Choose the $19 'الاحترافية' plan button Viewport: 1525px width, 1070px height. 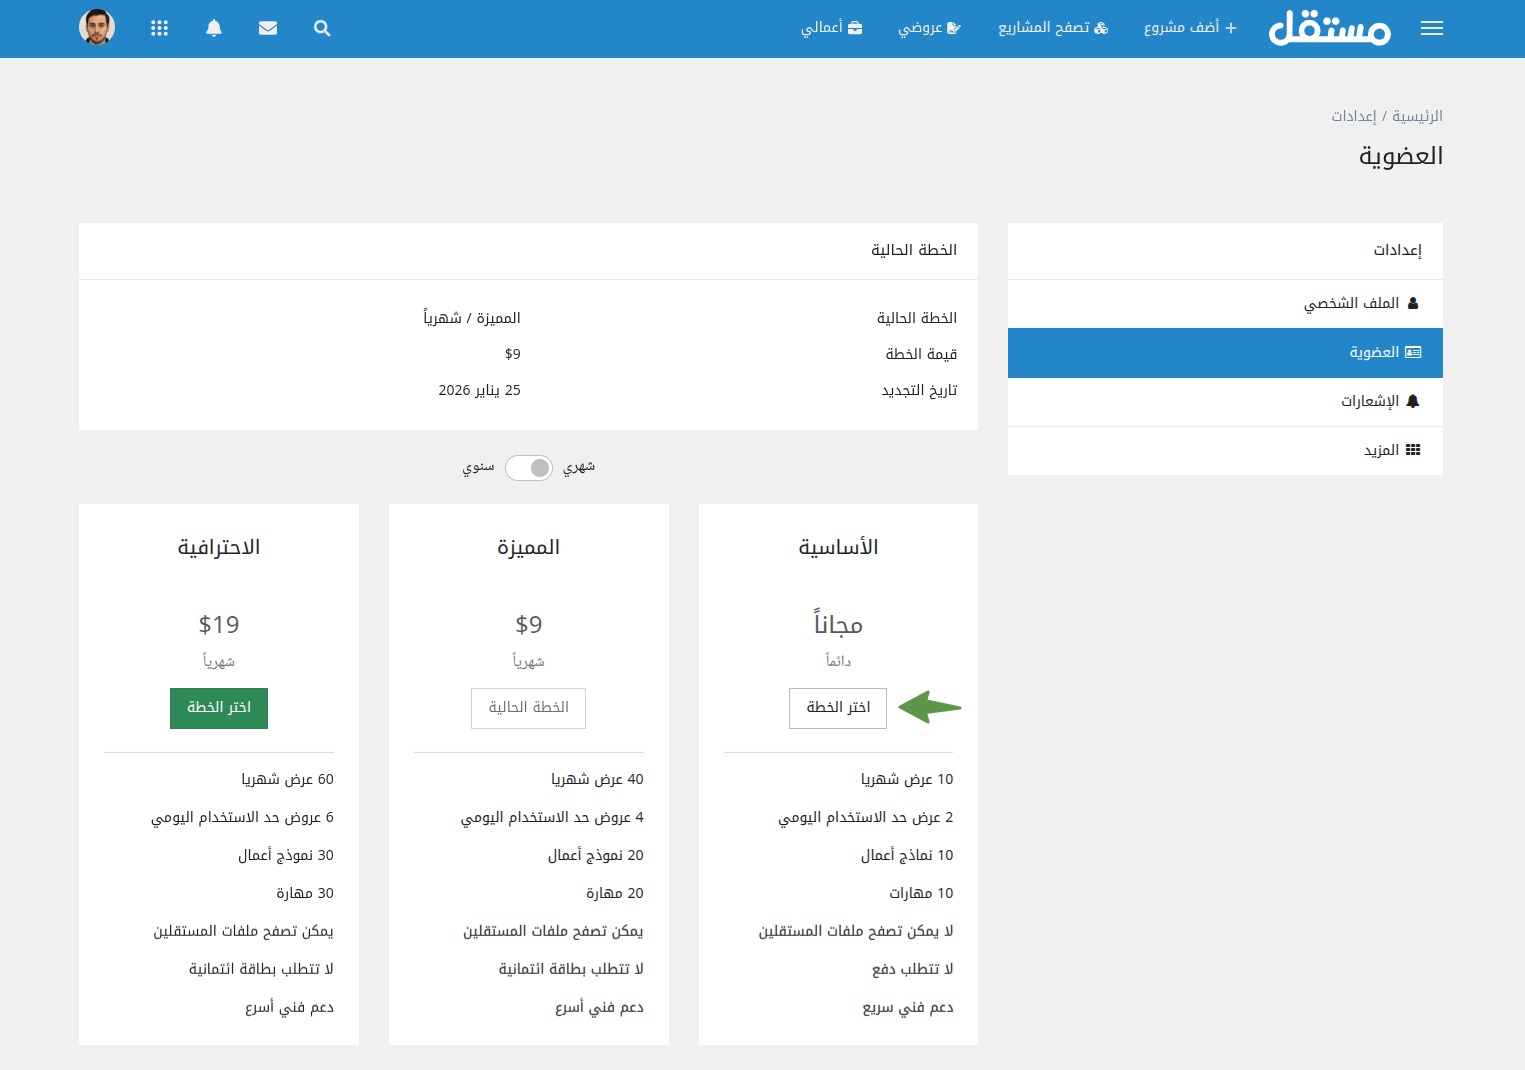point(219,708)
